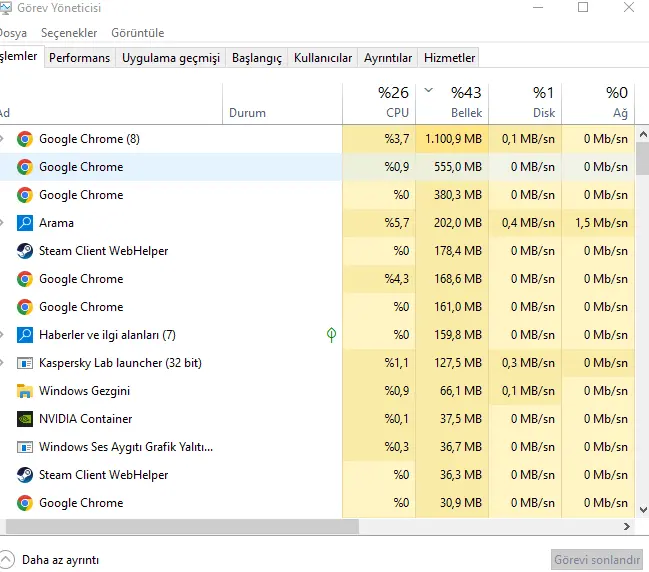This screenshot has height=572, width=649.
Task: Switch to the Uygulama geçmişi tab
Action: coord(171,58)
